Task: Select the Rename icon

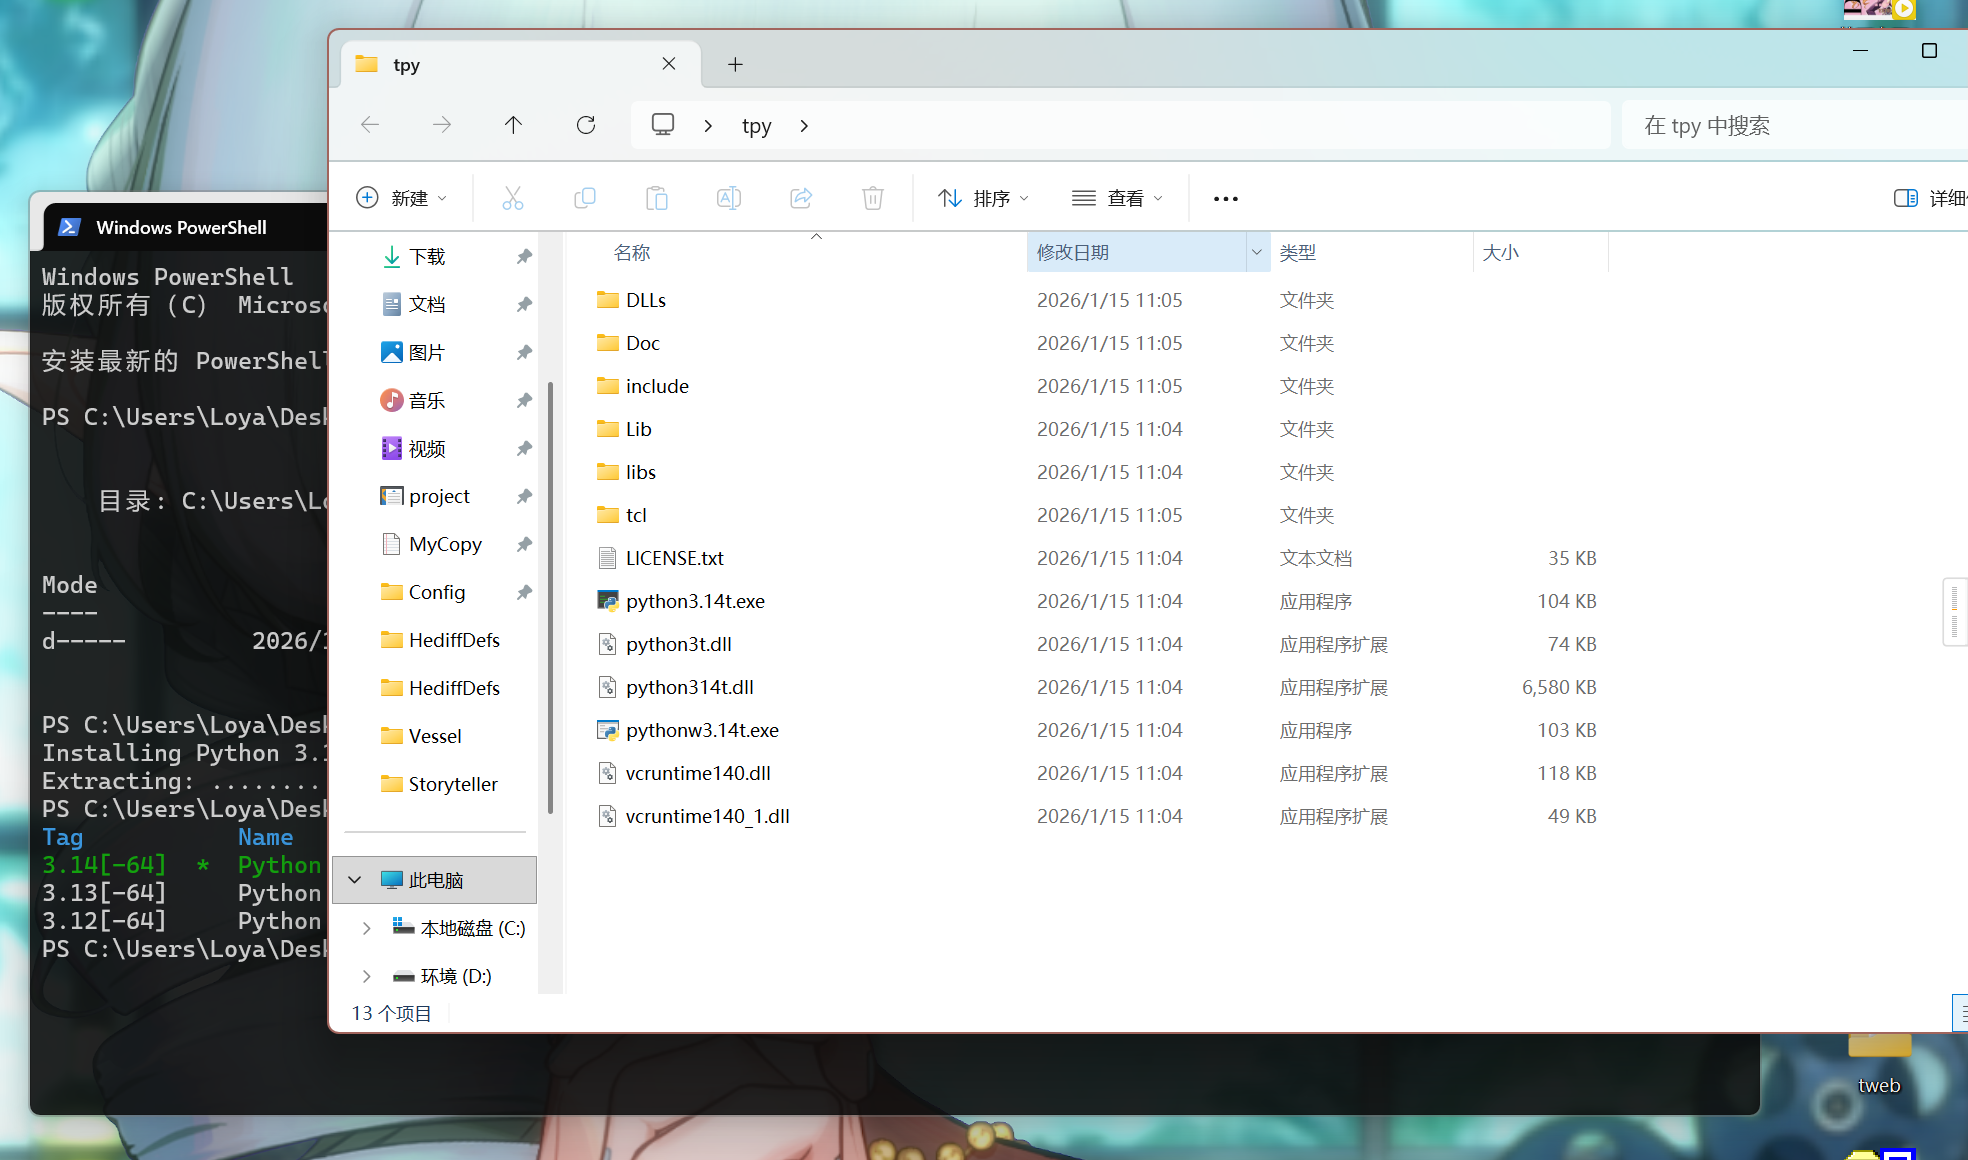Action: click(729, 197)
